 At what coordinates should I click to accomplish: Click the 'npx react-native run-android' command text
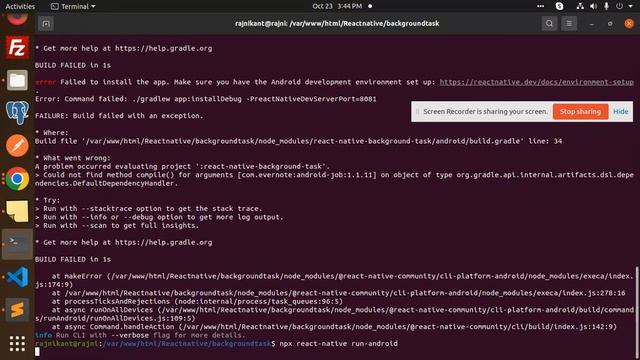[338, 344]
